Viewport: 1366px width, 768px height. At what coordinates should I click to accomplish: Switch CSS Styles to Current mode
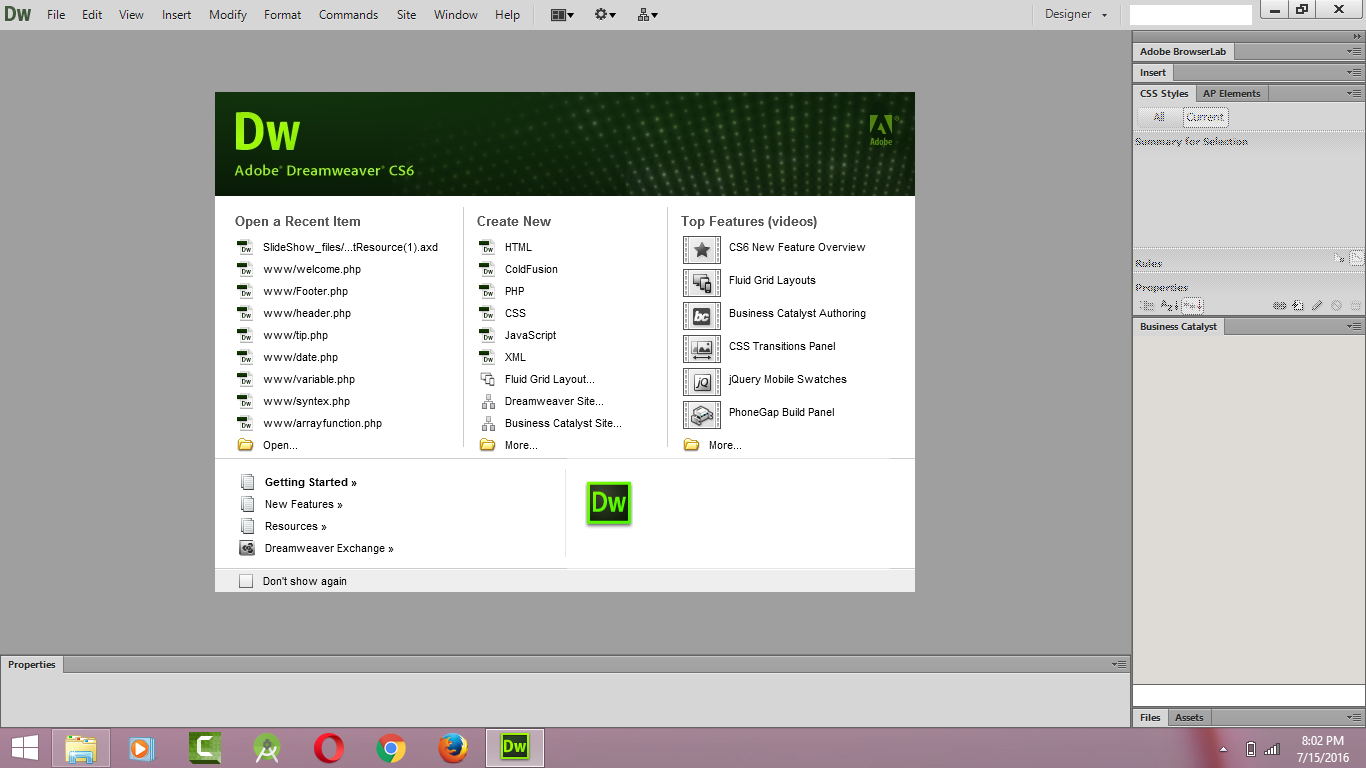(x=1205, y=117)
